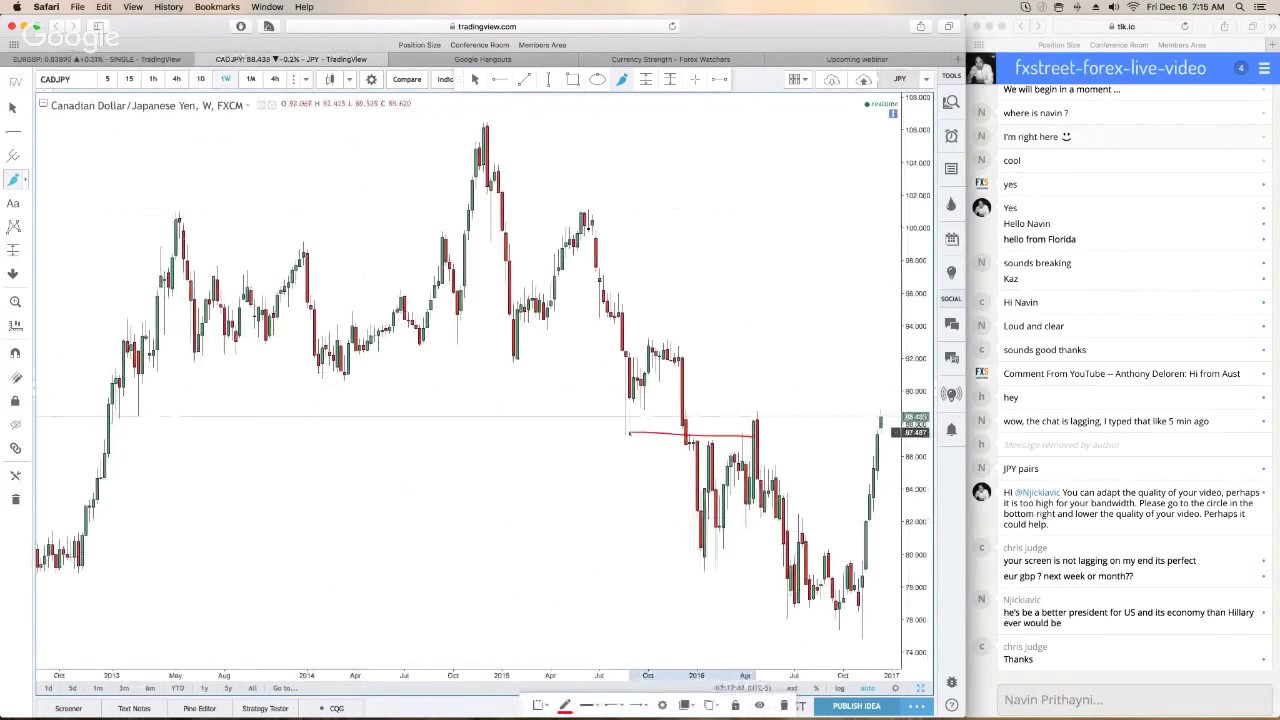The width and height of the screenshot is (1280, 720).
Task: Click the PUBLISH IDEA button
Action: [x=856, y=706]
